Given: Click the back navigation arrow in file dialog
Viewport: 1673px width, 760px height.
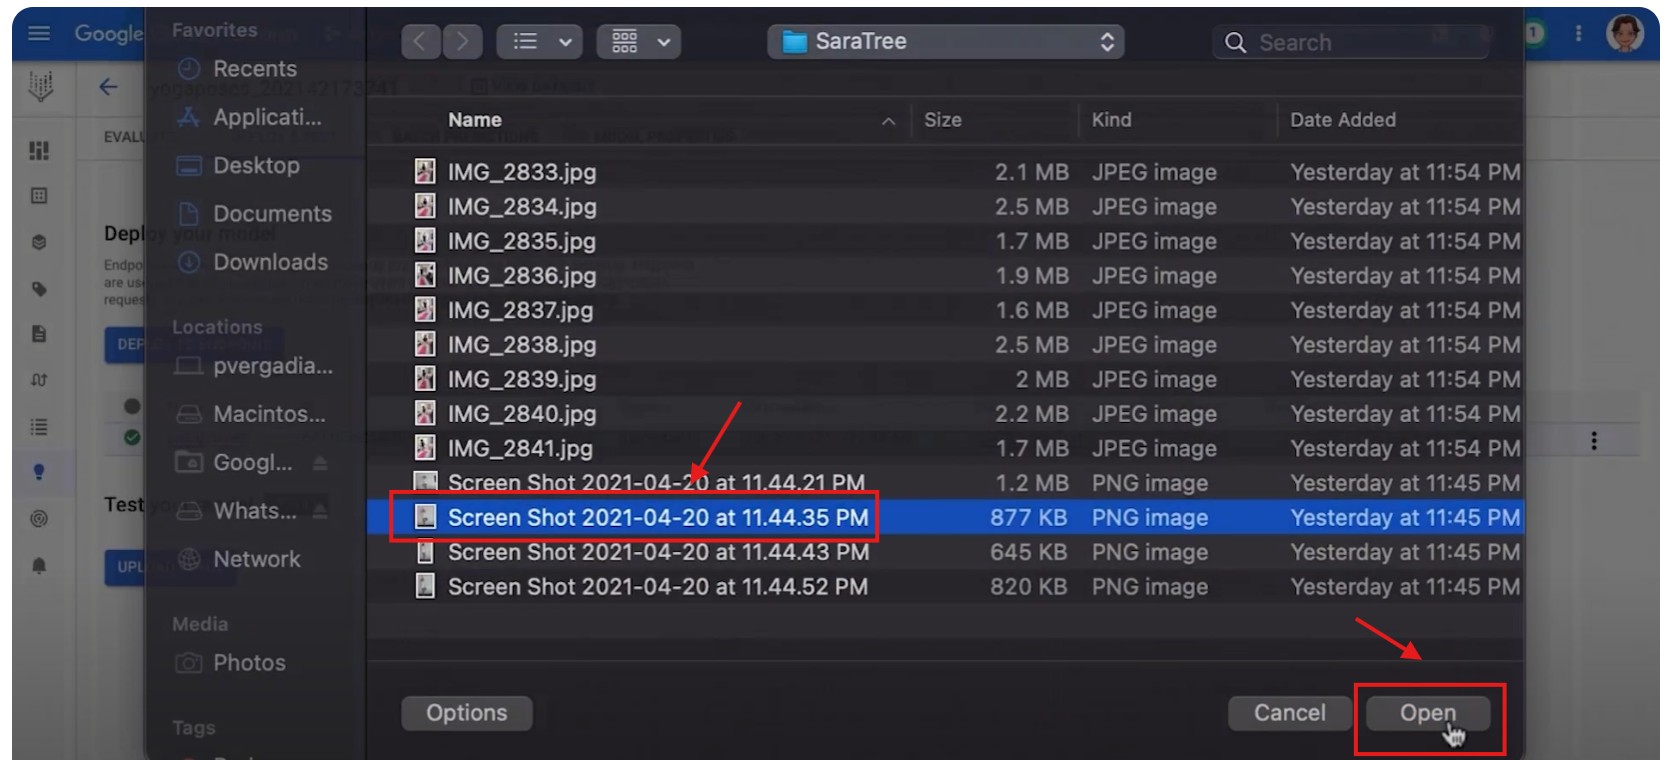Looking at the screenshot, I should coord(420,42).
